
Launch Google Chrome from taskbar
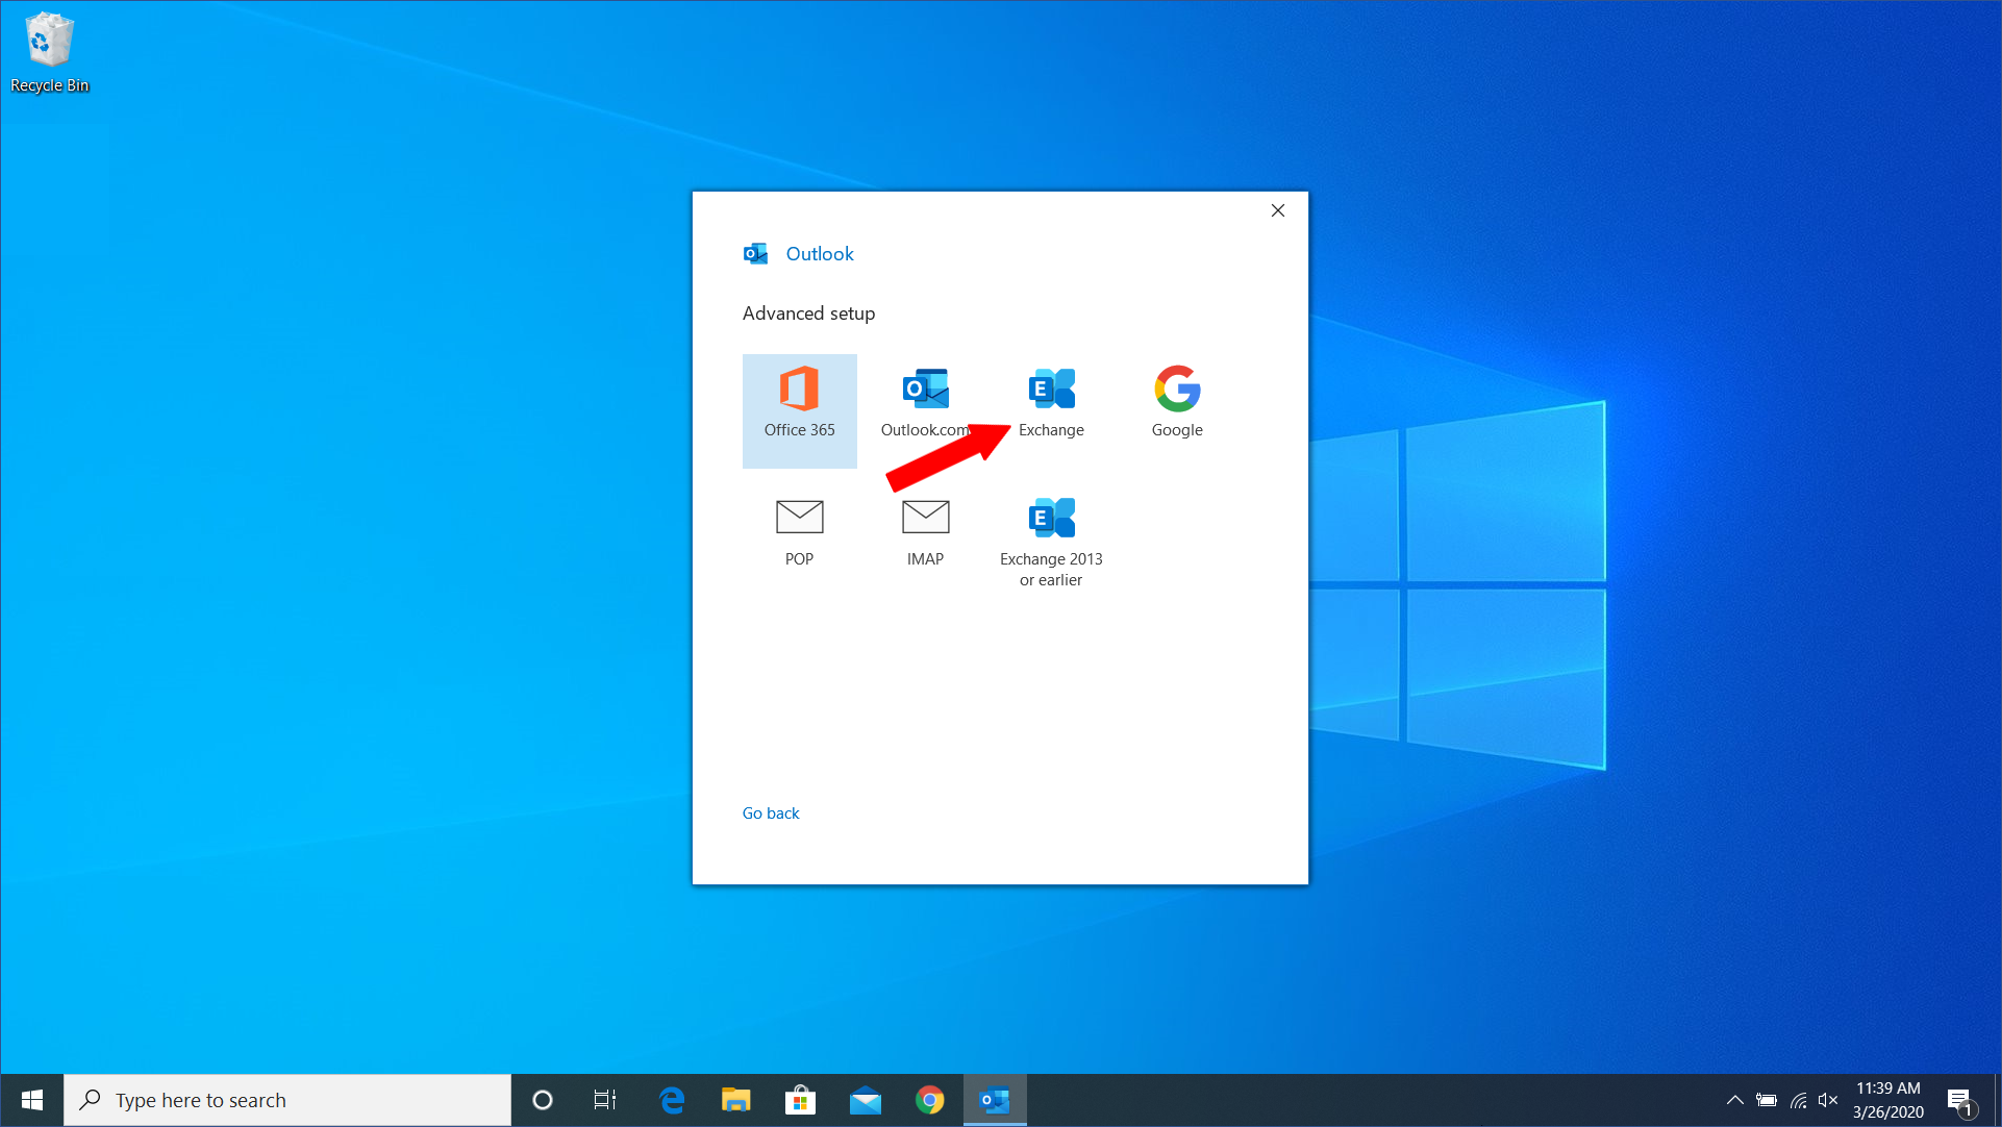pyautogui.click(x=929, y=1100)
